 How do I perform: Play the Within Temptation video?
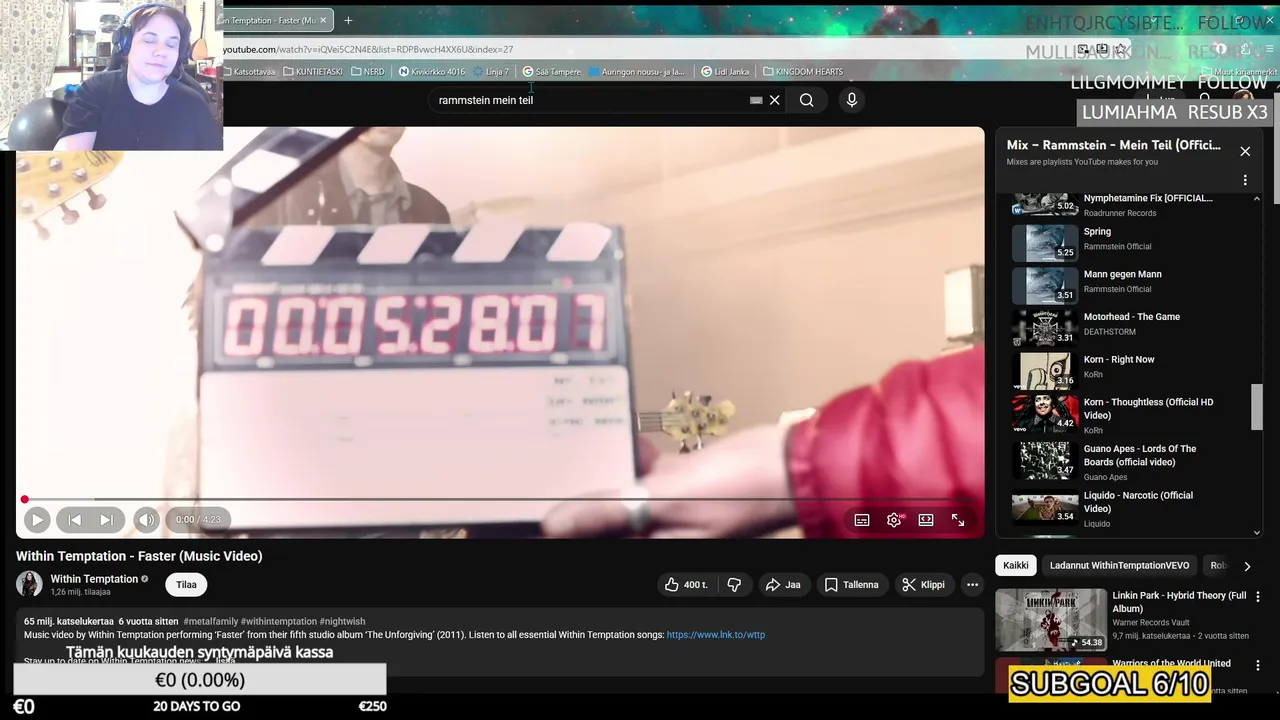pyautogui.click(x=36, y=520)
